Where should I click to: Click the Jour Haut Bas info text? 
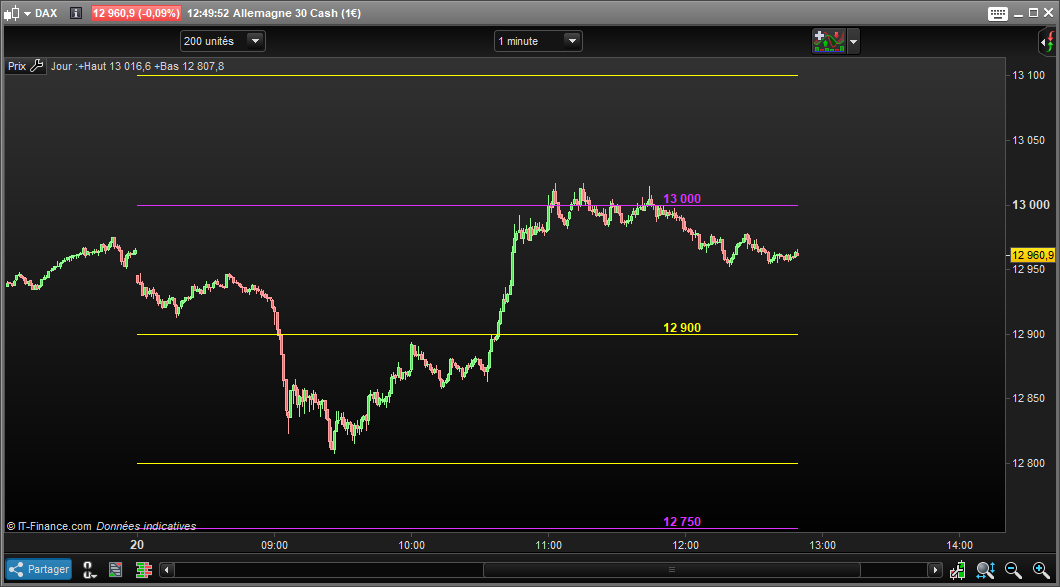tap(137, 66)
